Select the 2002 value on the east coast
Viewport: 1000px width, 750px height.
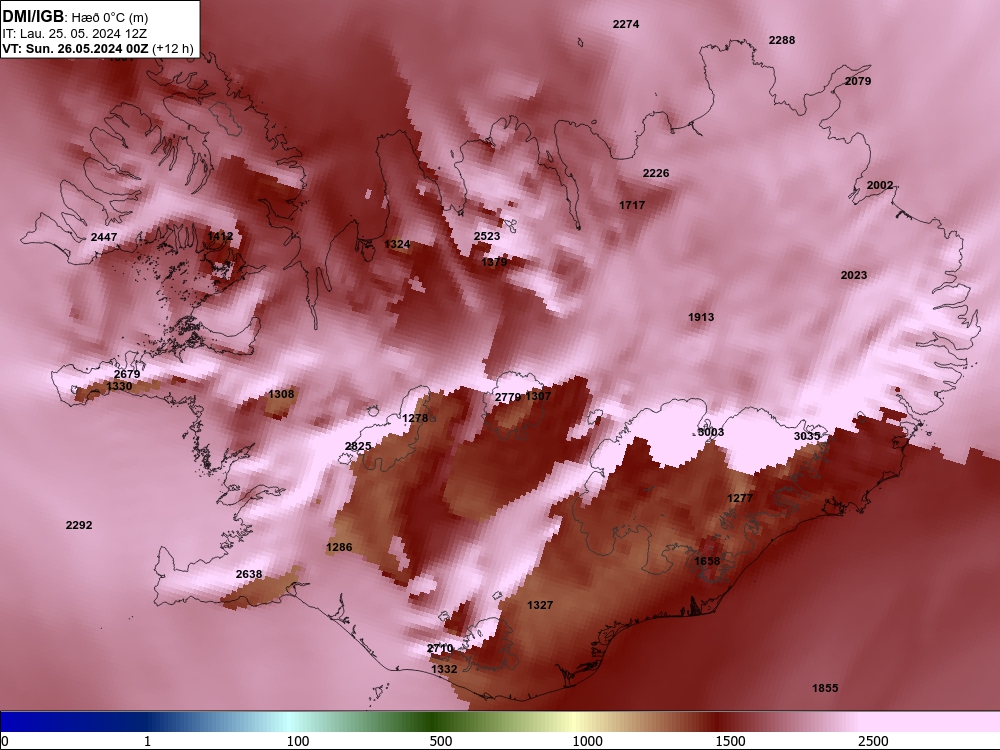(879, 186)
